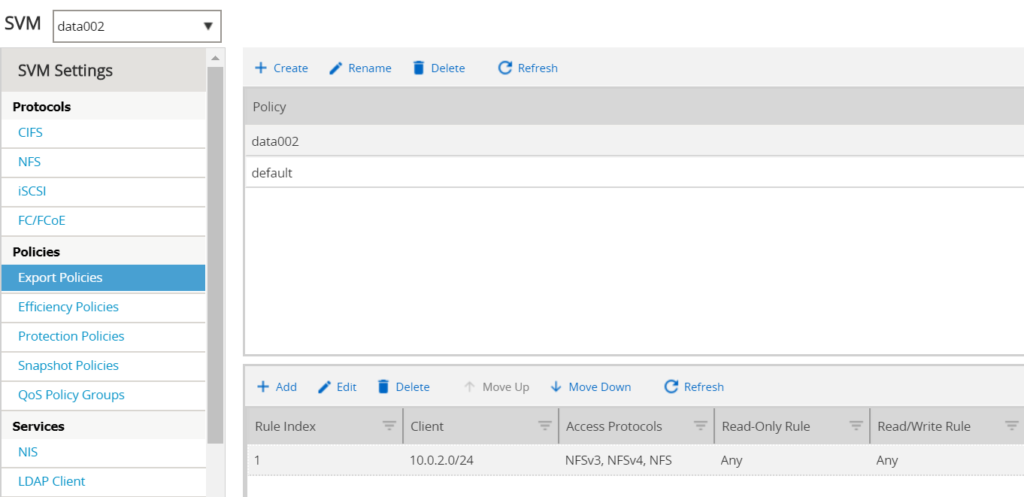Click the Create policy plus icon
The width and height of the screenshot is (1024, 497).
point(260,68)
